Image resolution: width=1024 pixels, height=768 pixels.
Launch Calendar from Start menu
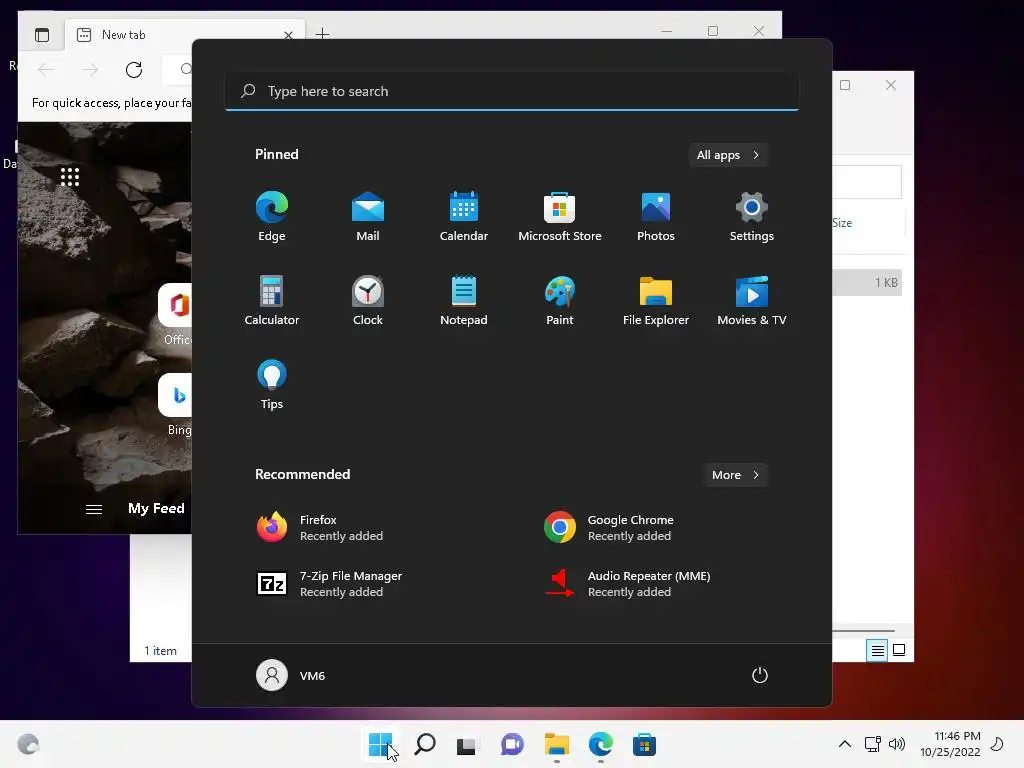[464, 217]
